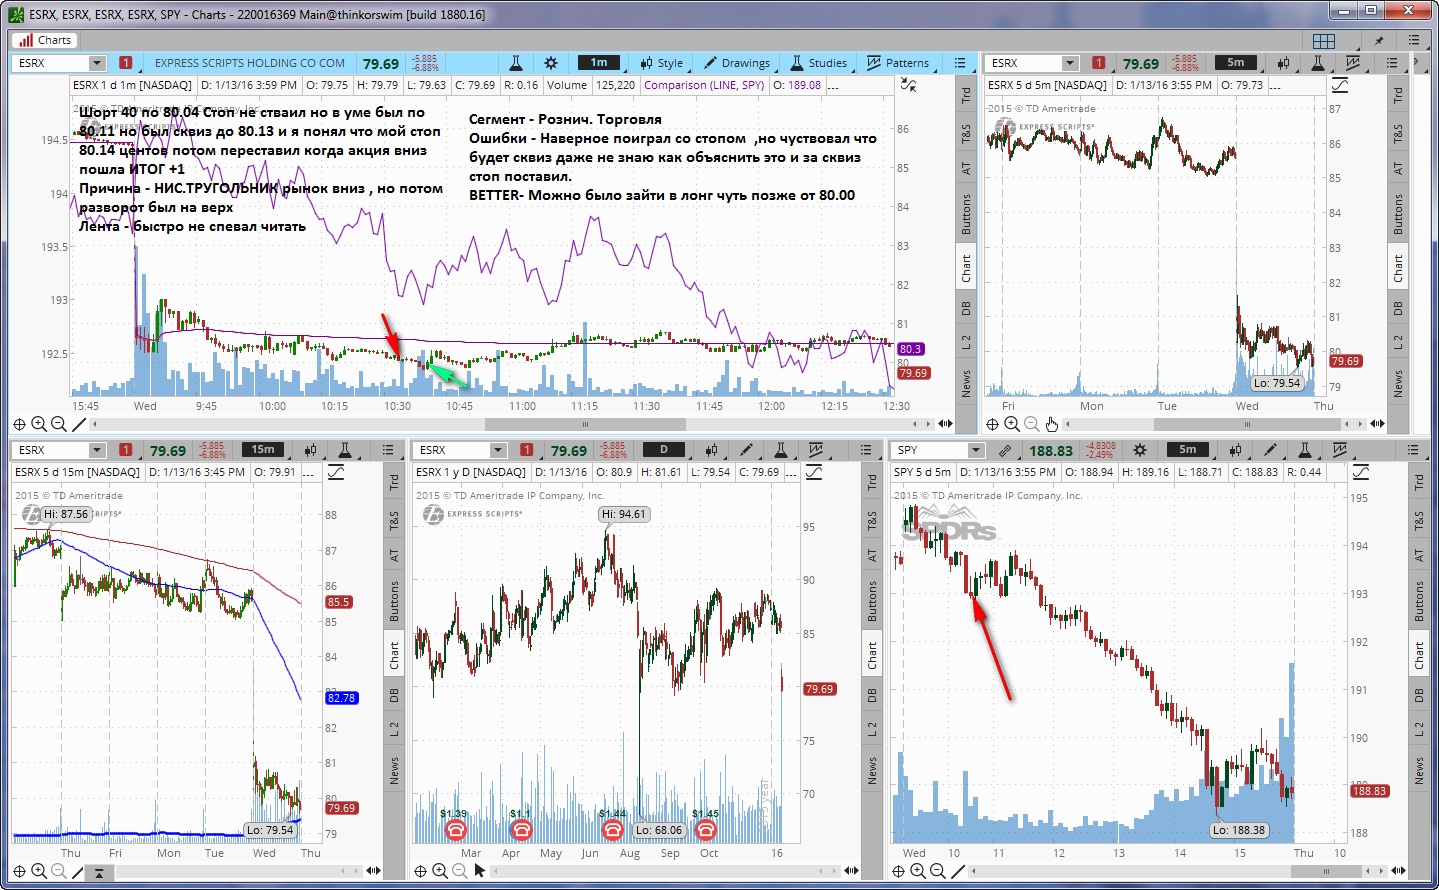Click red clipboard link 1 in main chart
The image size is (1439, 890).
click(x=126, y=63)
